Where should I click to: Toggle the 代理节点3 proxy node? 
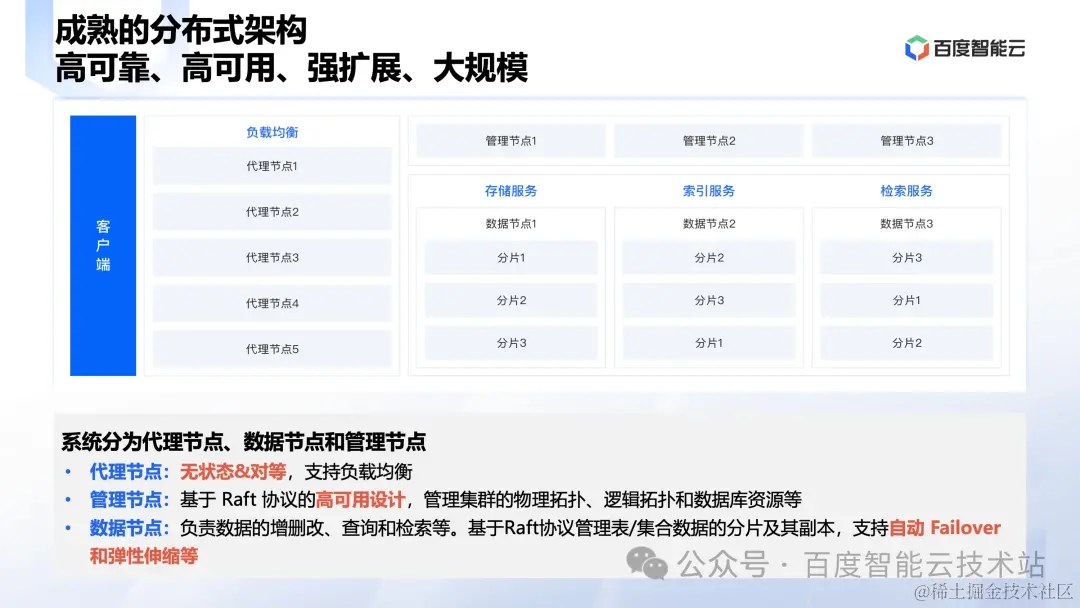[271, 257]
